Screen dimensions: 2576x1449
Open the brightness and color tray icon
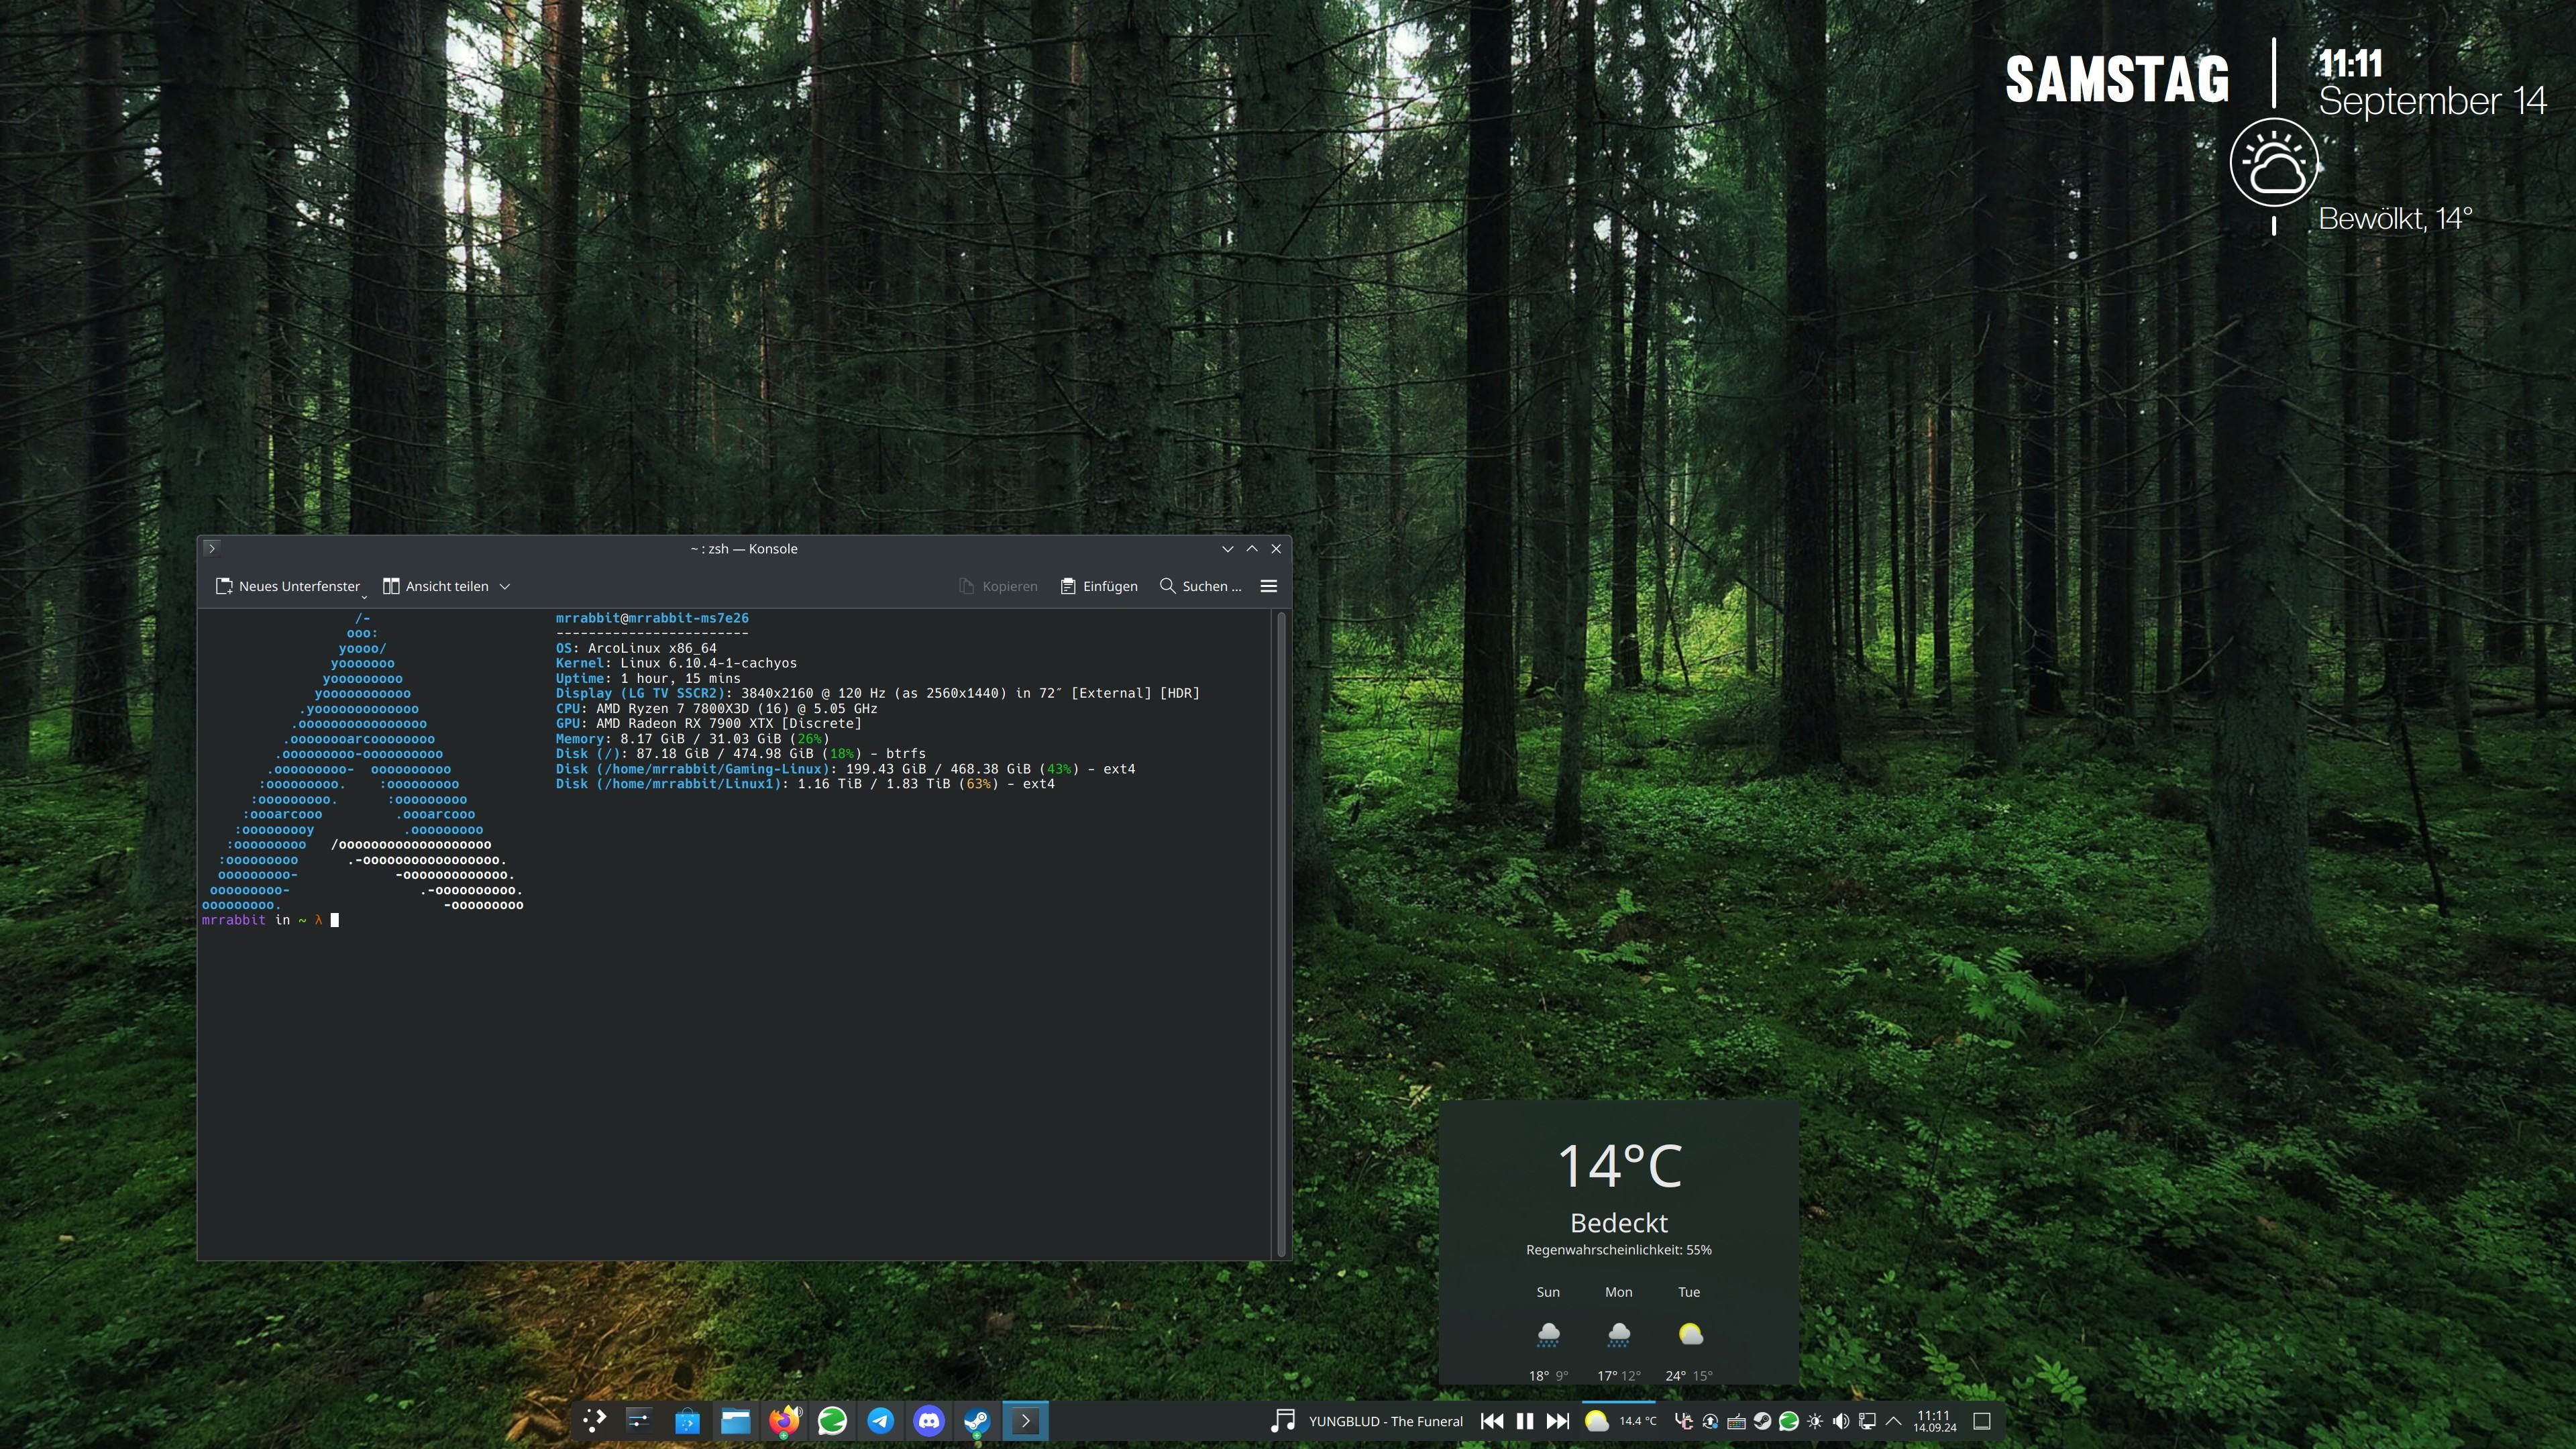(x=1815, y=1421)
